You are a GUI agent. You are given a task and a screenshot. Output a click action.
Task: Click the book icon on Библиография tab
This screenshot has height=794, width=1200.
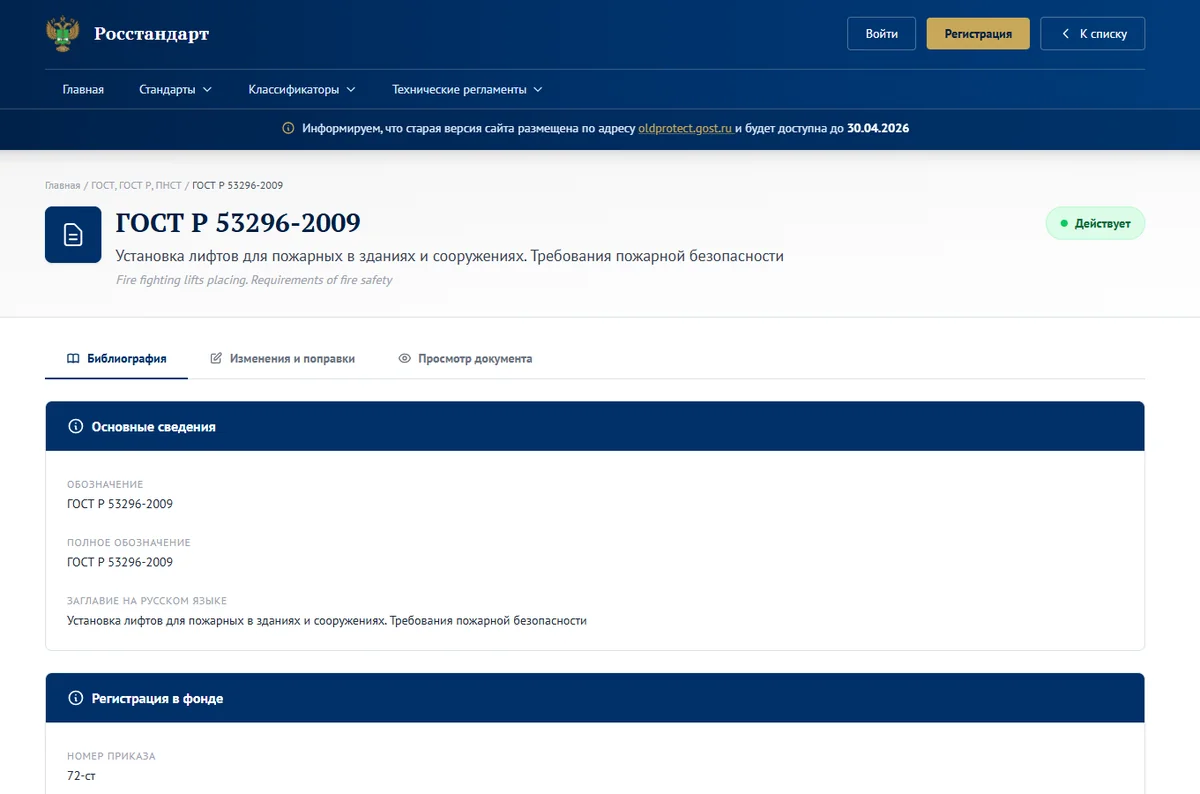73,358
